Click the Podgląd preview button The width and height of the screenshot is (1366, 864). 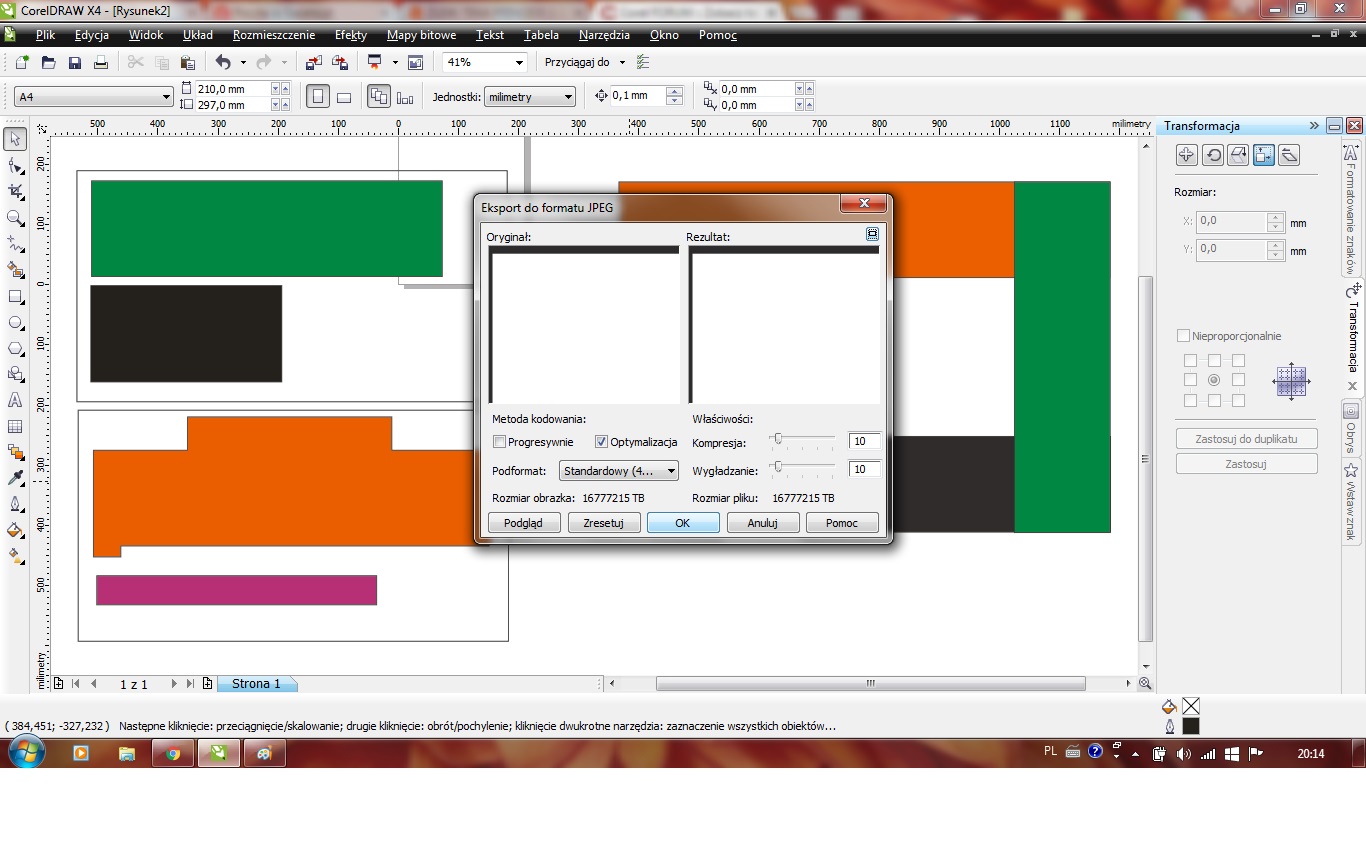(x=523, y=523)
